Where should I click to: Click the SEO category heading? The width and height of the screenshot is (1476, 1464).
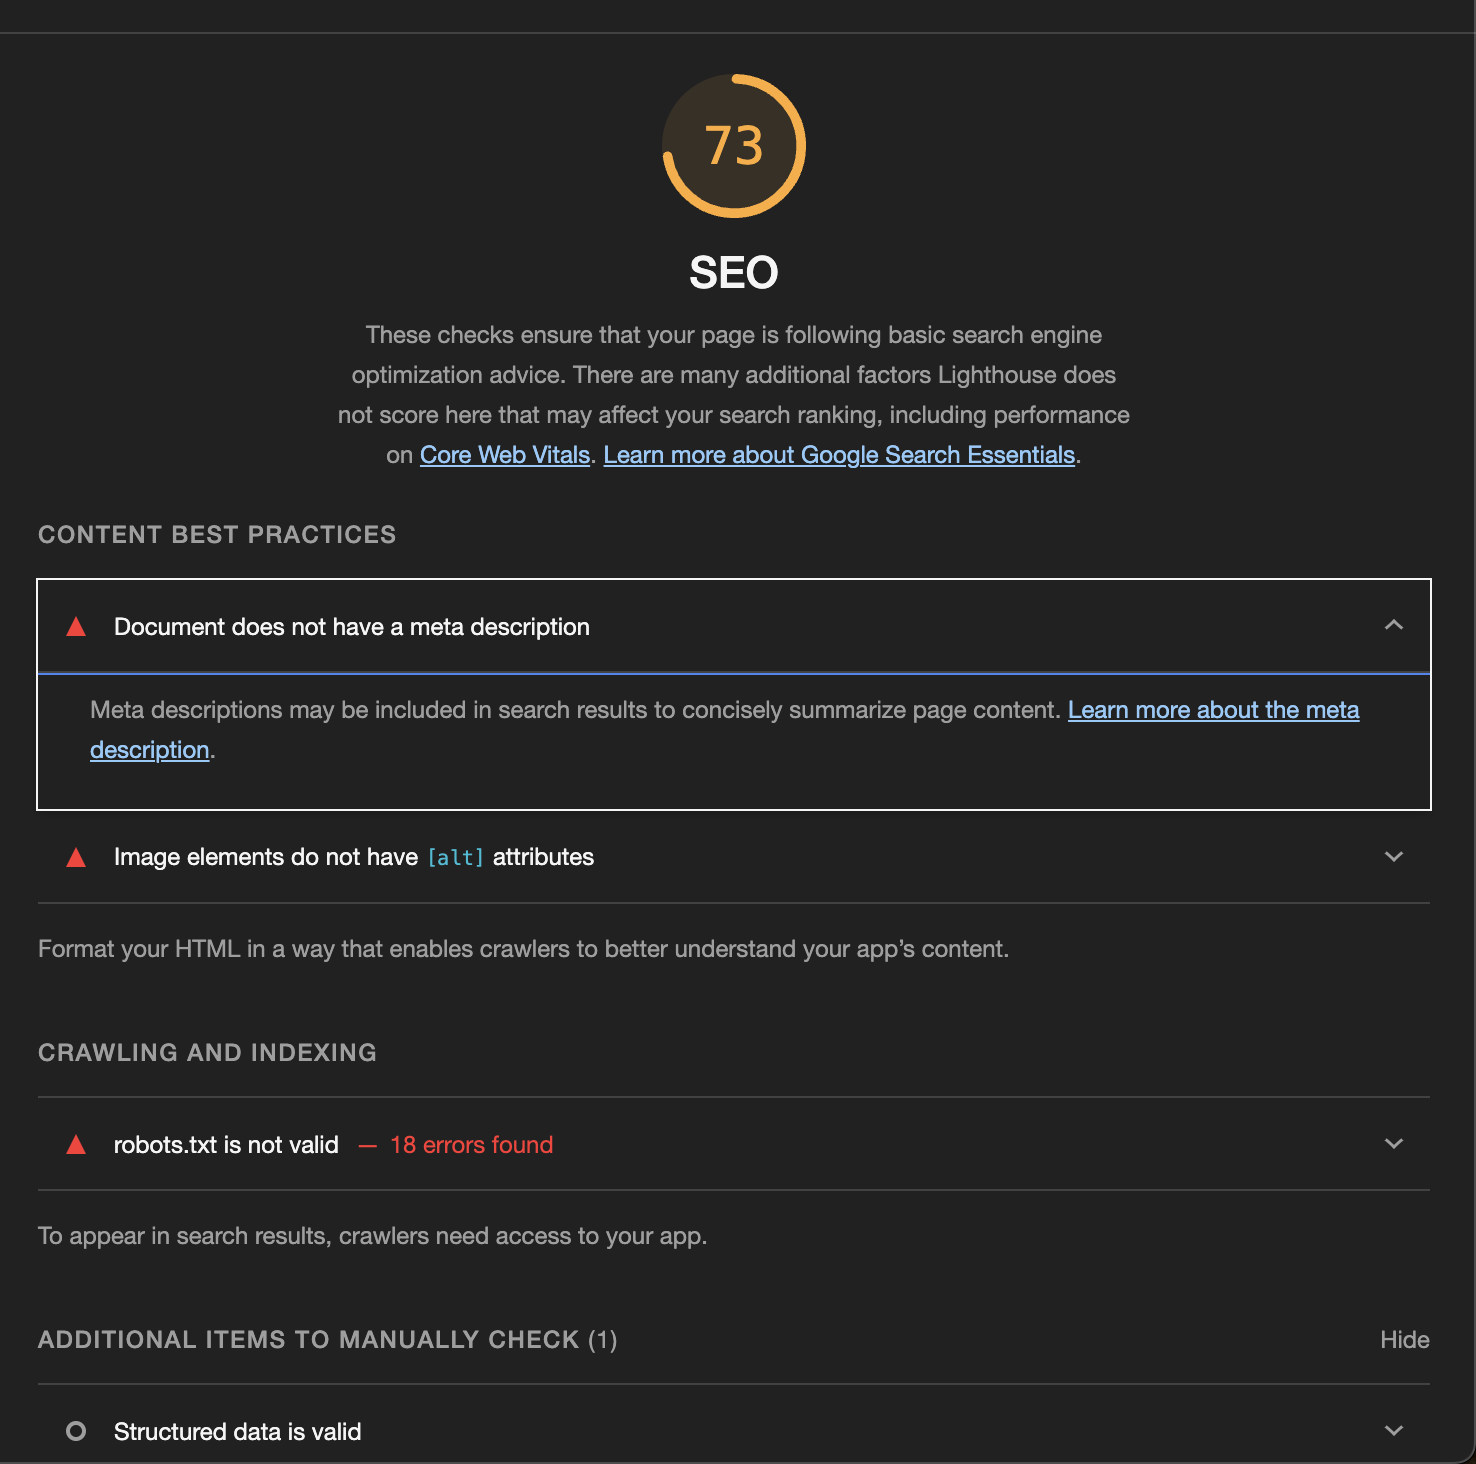coord(734,273)
